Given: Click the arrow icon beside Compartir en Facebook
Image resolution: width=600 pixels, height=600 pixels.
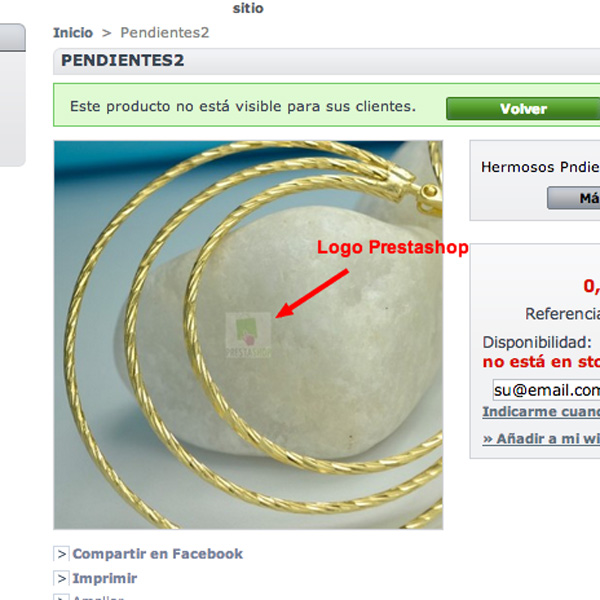Looking at the screenshot, I should click(x=61, y=554).
